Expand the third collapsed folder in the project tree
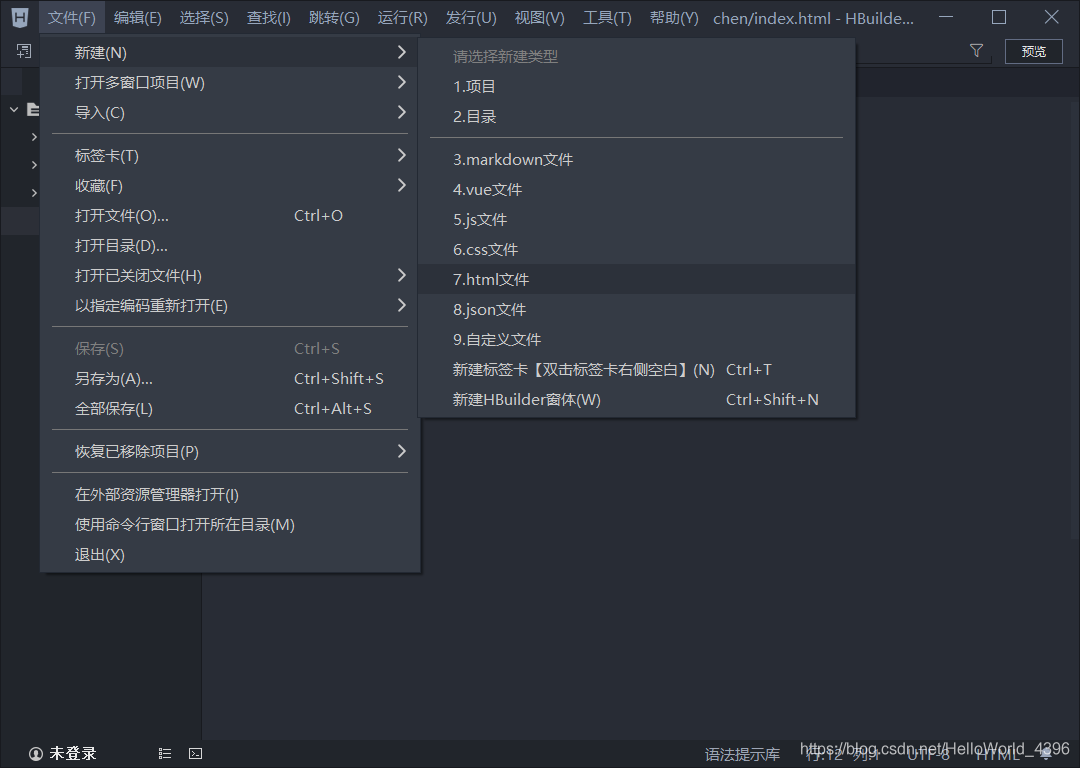 coord(34,194)
